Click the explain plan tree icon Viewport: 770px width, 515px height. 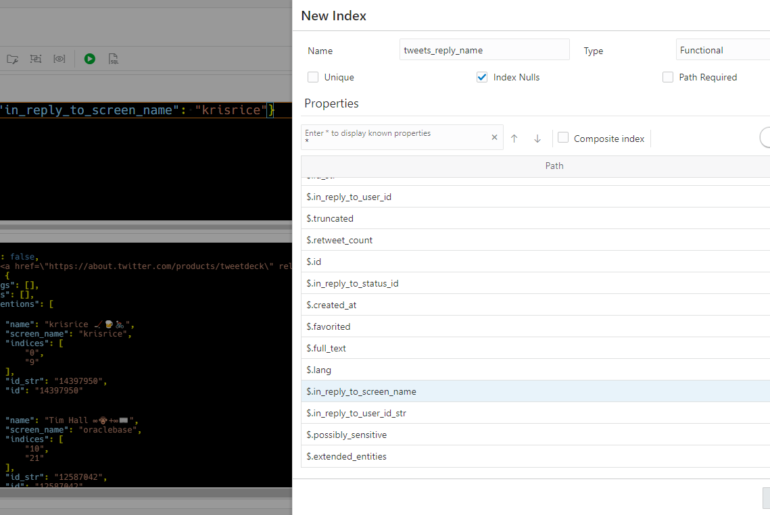click(35, 59)
